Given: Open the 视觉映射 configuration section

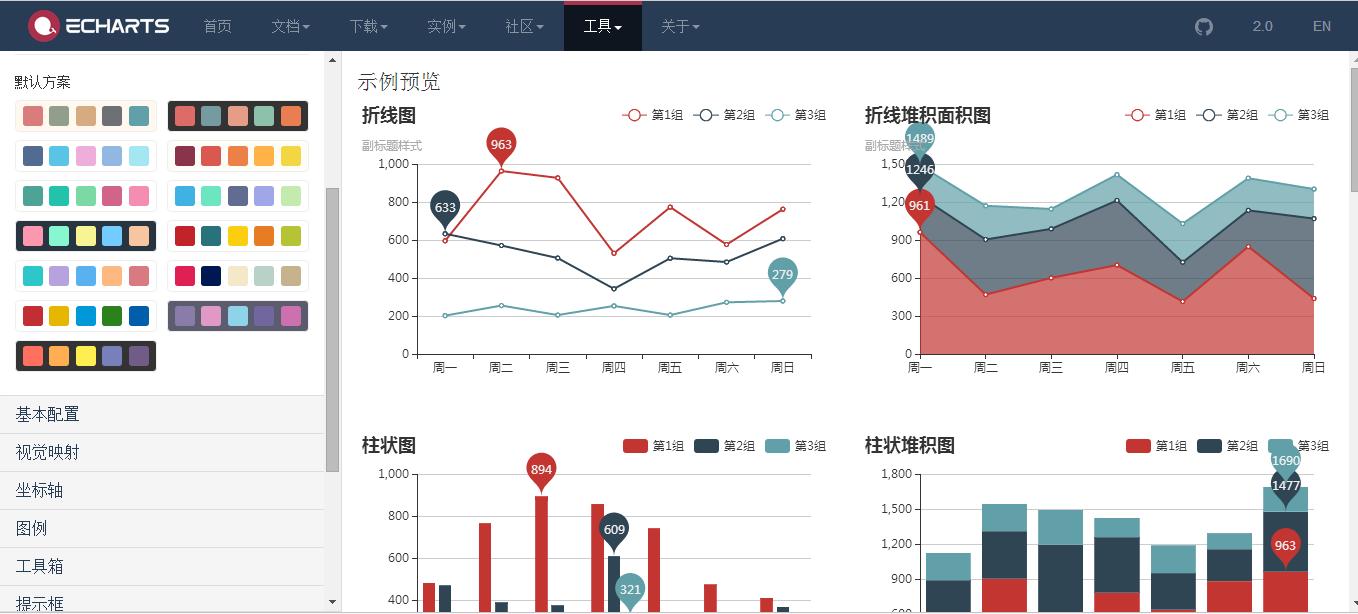Looking at the screenshot, I should click(x=45, y=452).
